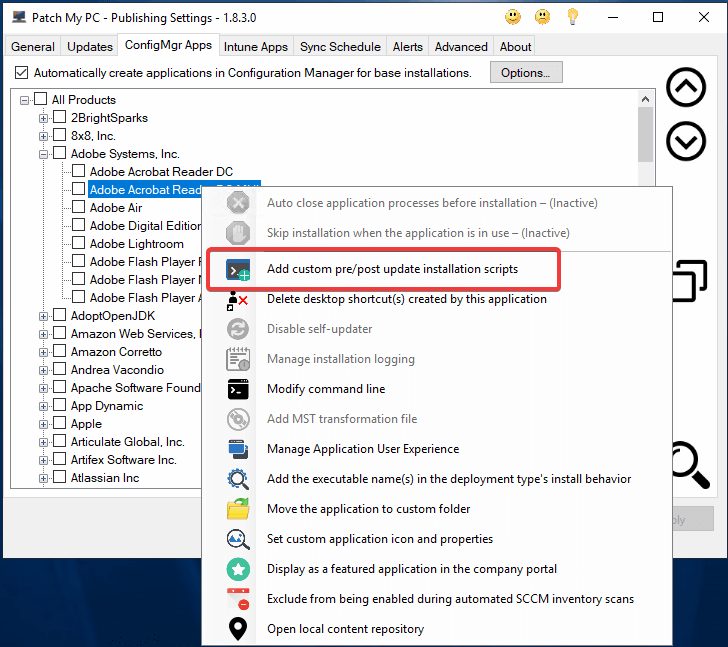Click the Patch My PC title bar icon

pos(19,17)
